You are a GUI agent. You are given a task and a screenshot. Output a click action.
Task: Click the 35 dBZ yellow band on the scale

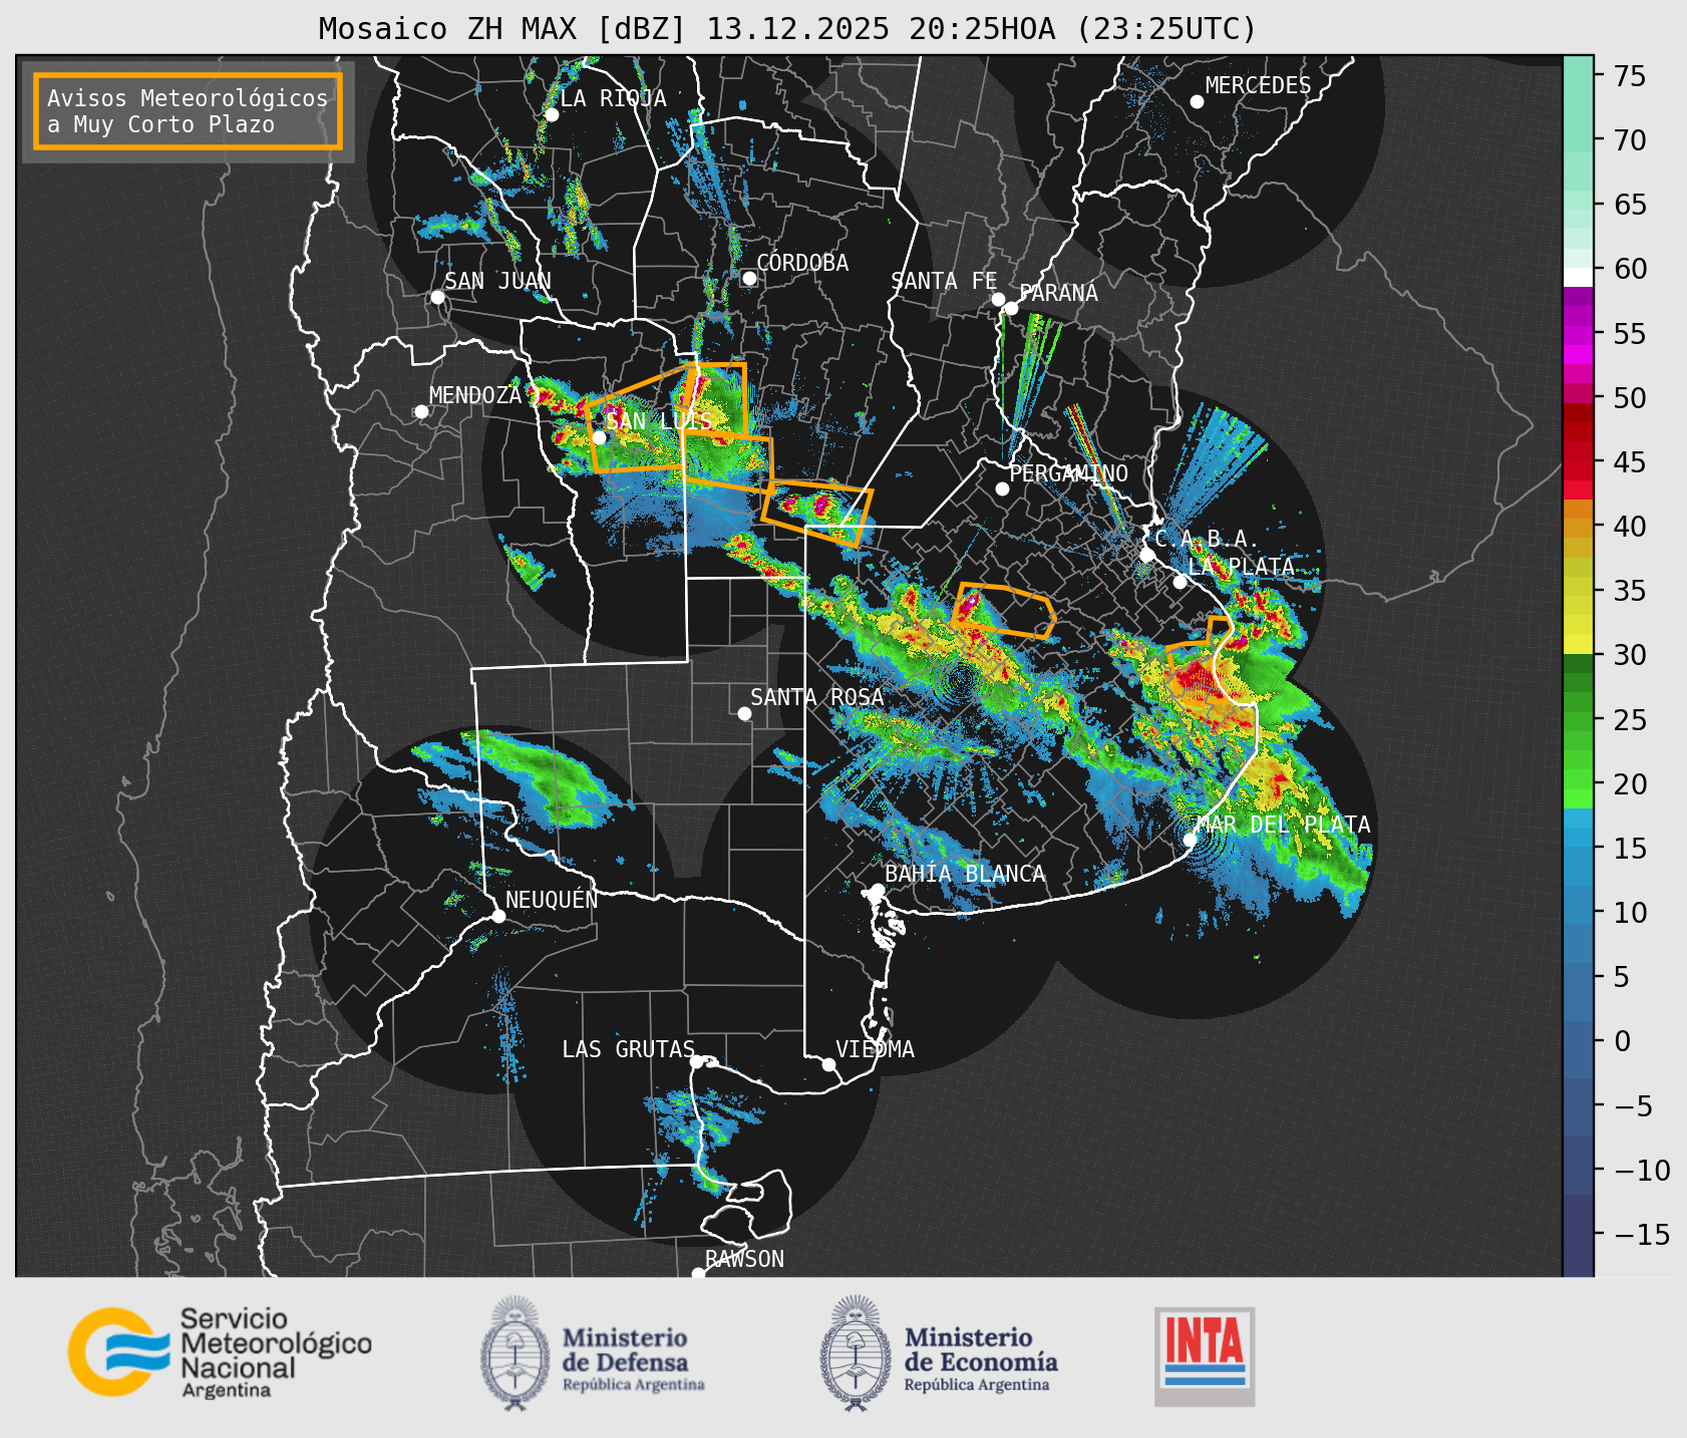tap(1578, 590)
